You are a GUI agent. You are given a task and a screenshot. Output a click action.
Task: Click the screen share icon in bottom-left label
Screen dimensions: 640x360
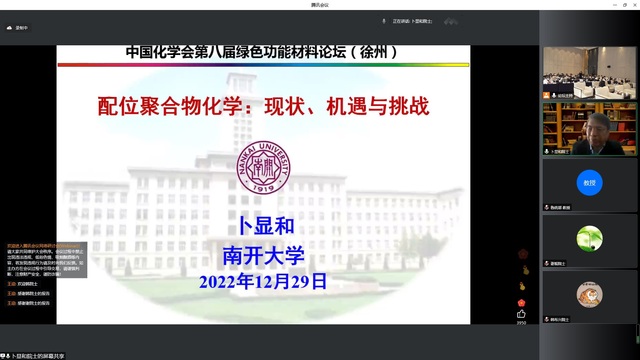pos(2,356)
